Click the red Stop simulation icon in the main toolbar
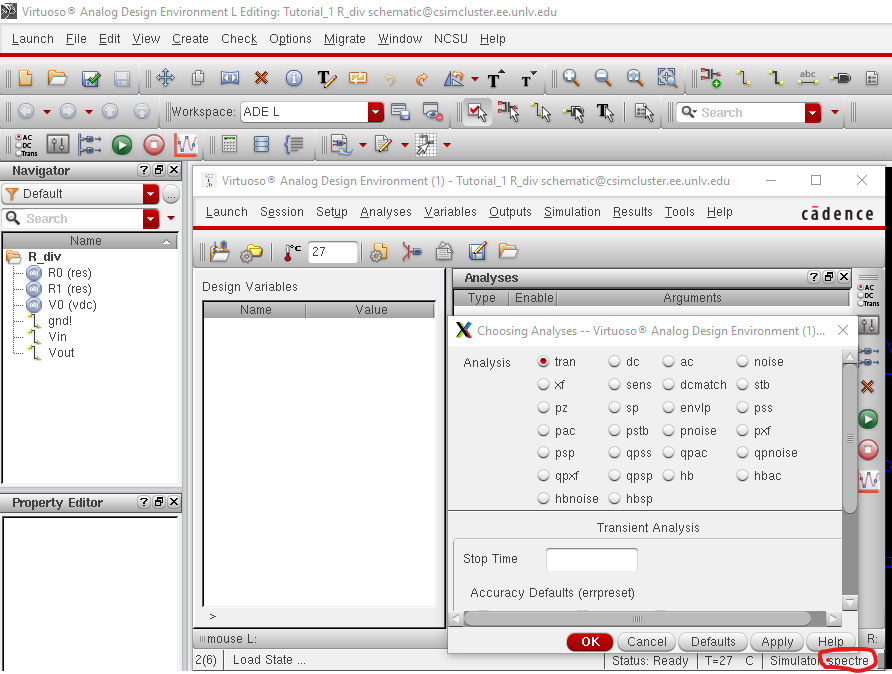The image size is (892, 674). 153,145
